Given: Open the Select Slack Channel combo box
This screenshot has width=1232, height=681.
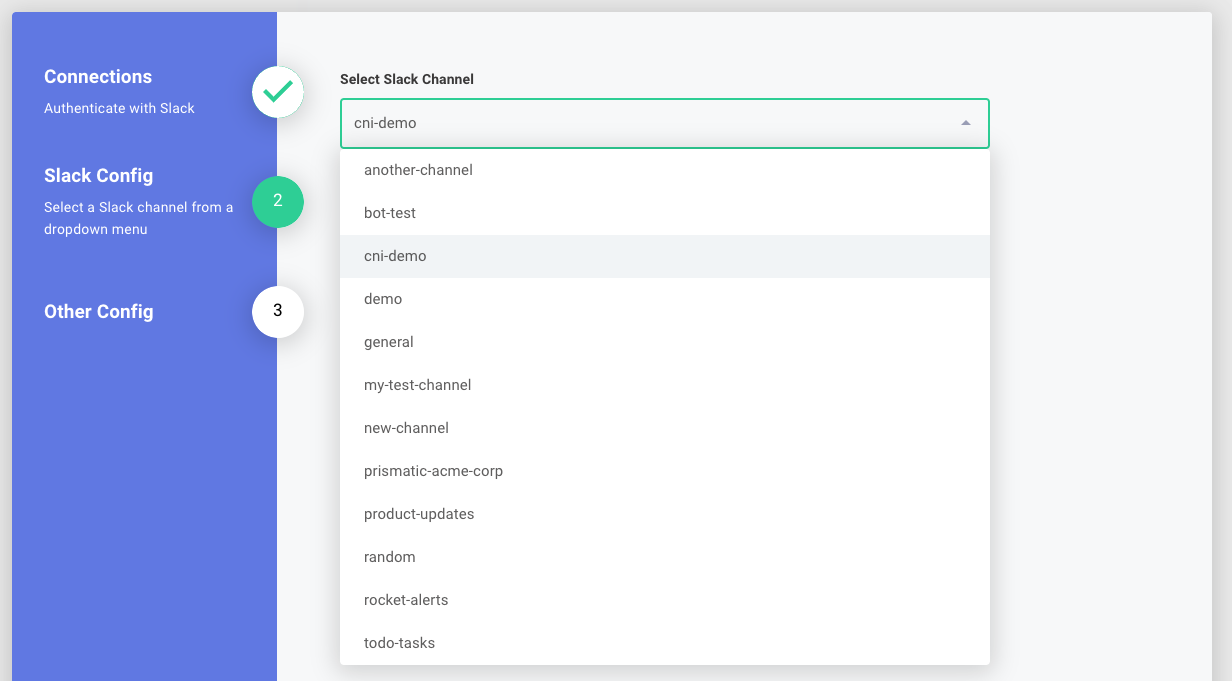Looking at the screenshot, I should tap(664, 123).
